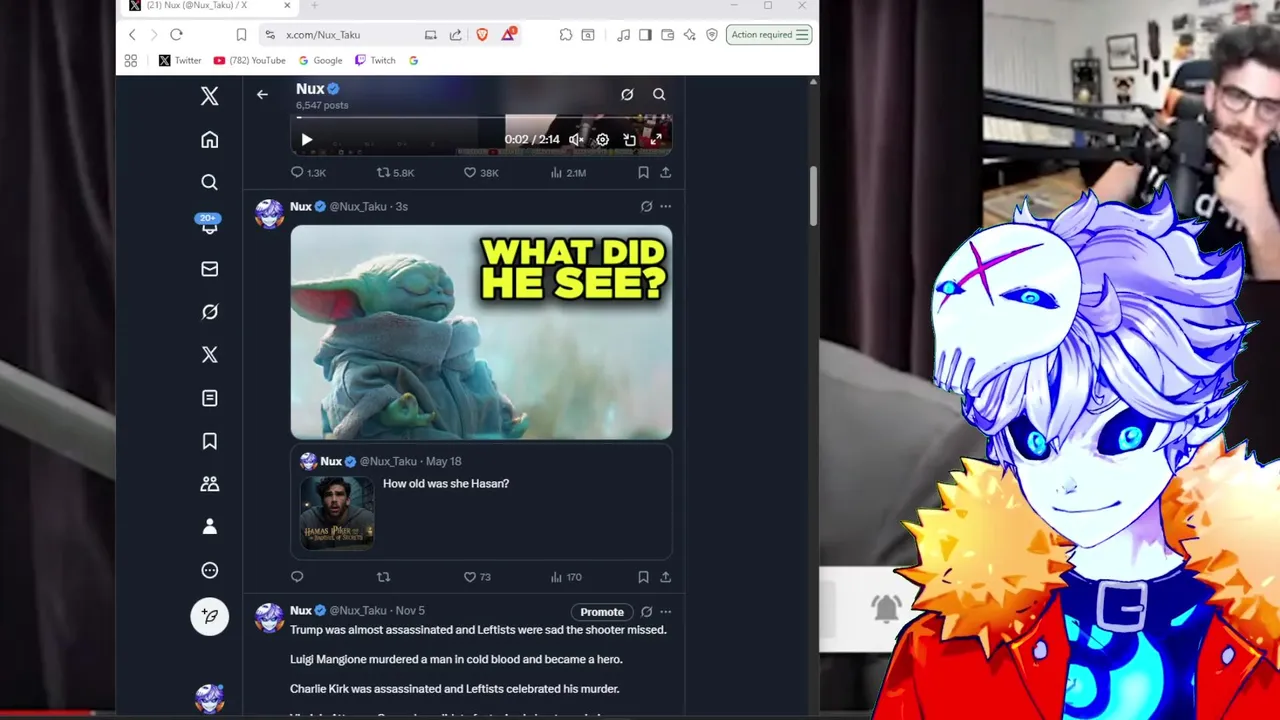The height and width of the screenshot is (720, 1280).
Task: Expand the video to fullscreen
Action: click(656, 140)
